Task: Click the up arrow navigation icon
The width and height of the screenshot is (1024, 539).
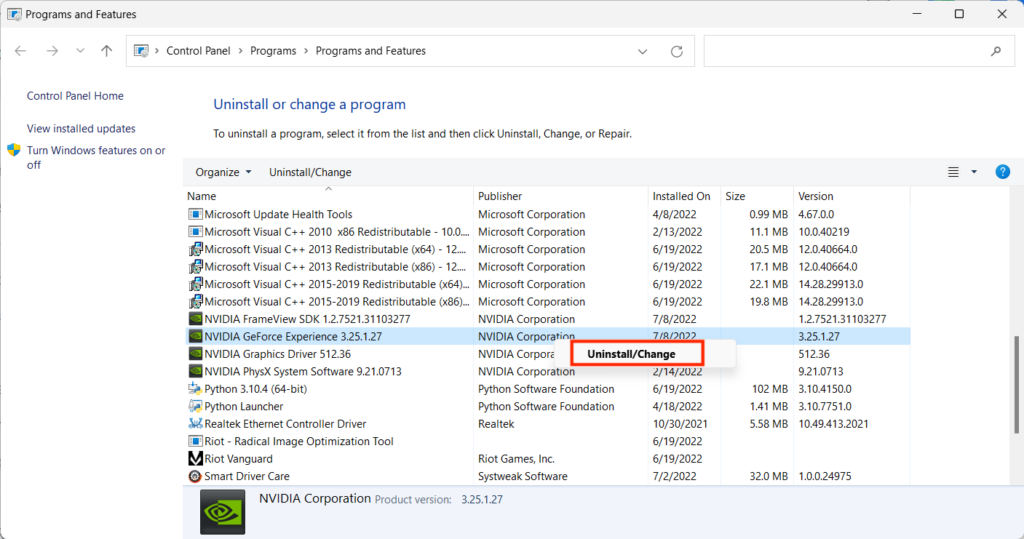Action: [107, 51]
